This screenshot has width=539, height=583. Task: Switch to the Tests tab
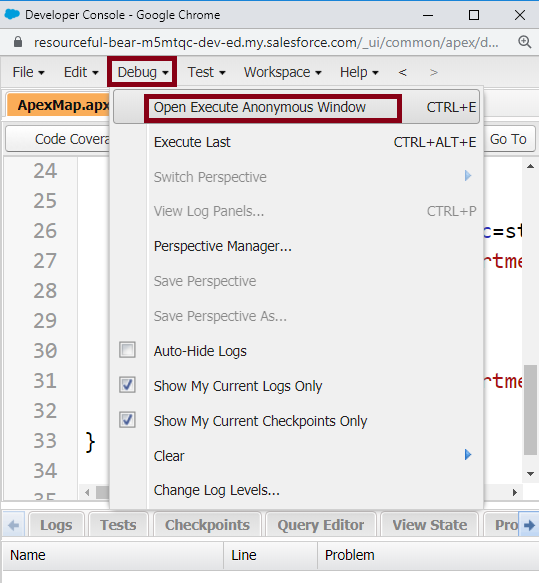(x=118, y=525)
